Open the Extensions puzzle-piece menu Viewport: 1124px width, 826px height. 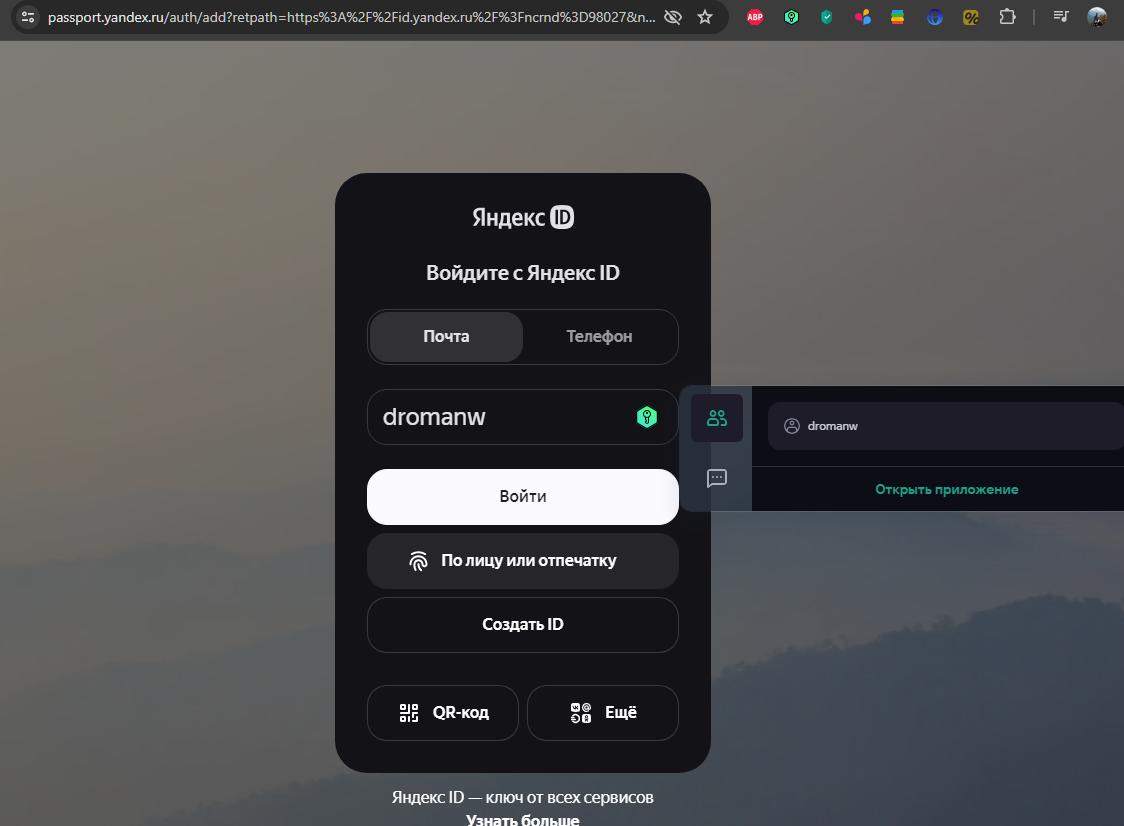(1007, 16)
